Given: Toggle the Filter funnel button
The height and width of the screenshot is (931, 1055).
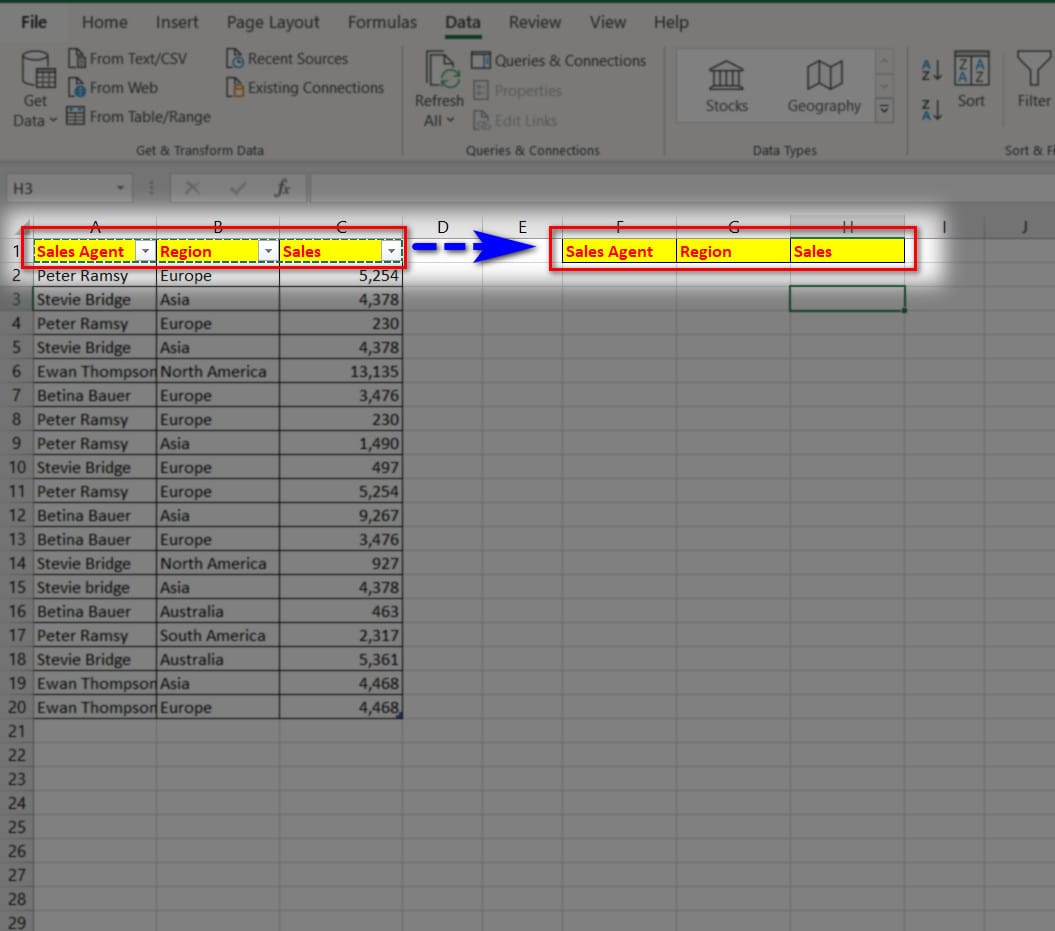Looking at the screenshot, I should pos(1033,80).
